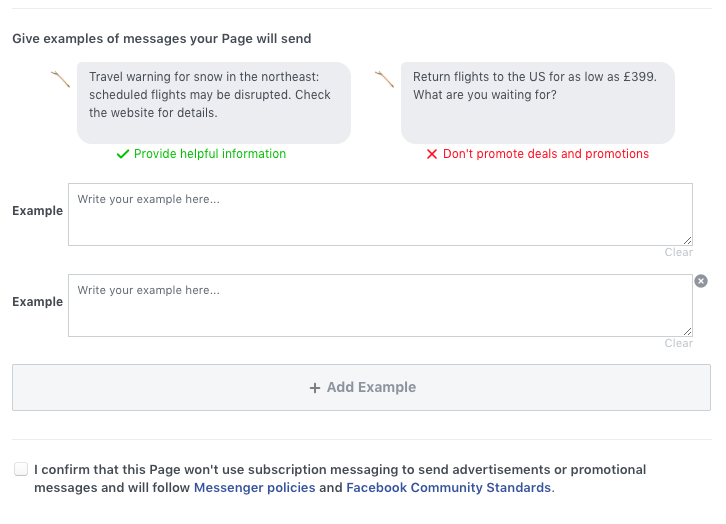This screenshot has height=524, width=726.
Task: Add another example message
Action: pyautogui.click(x=361, y=387)
